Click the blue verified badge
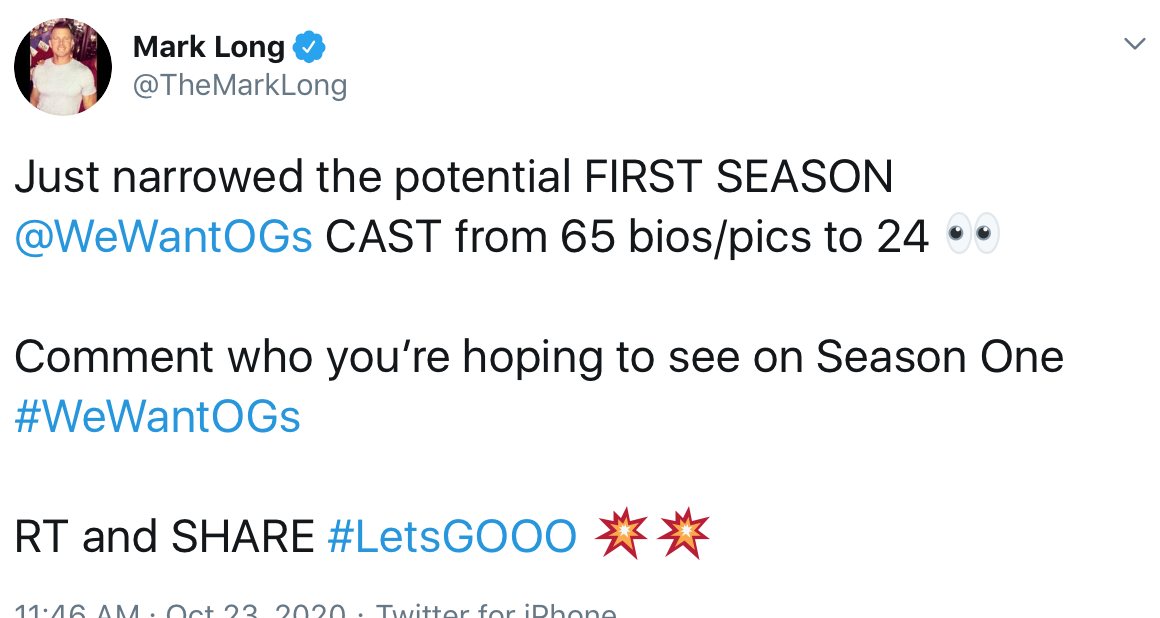The height and width of the screenshot is (618, 1160). click(309, 47)
